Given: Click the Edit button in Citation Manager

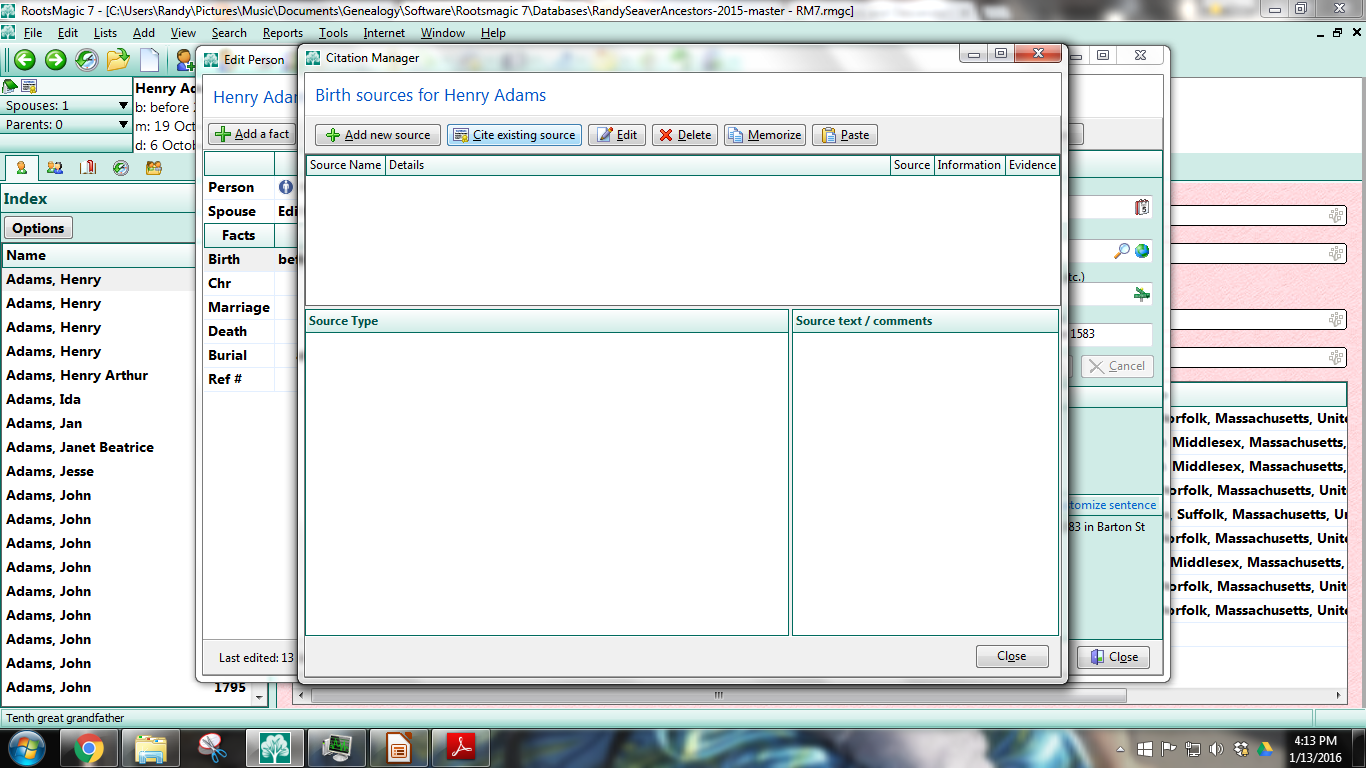Looking at the screenshot, I should point(617,135).
